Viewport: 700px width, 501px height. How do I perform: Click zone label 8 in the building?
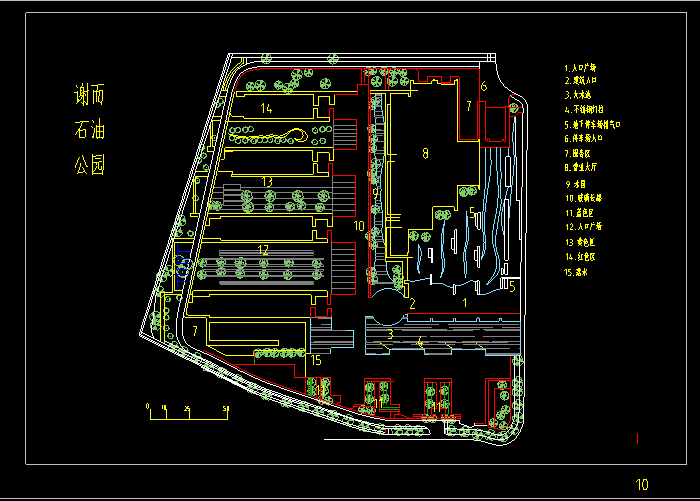425,153
